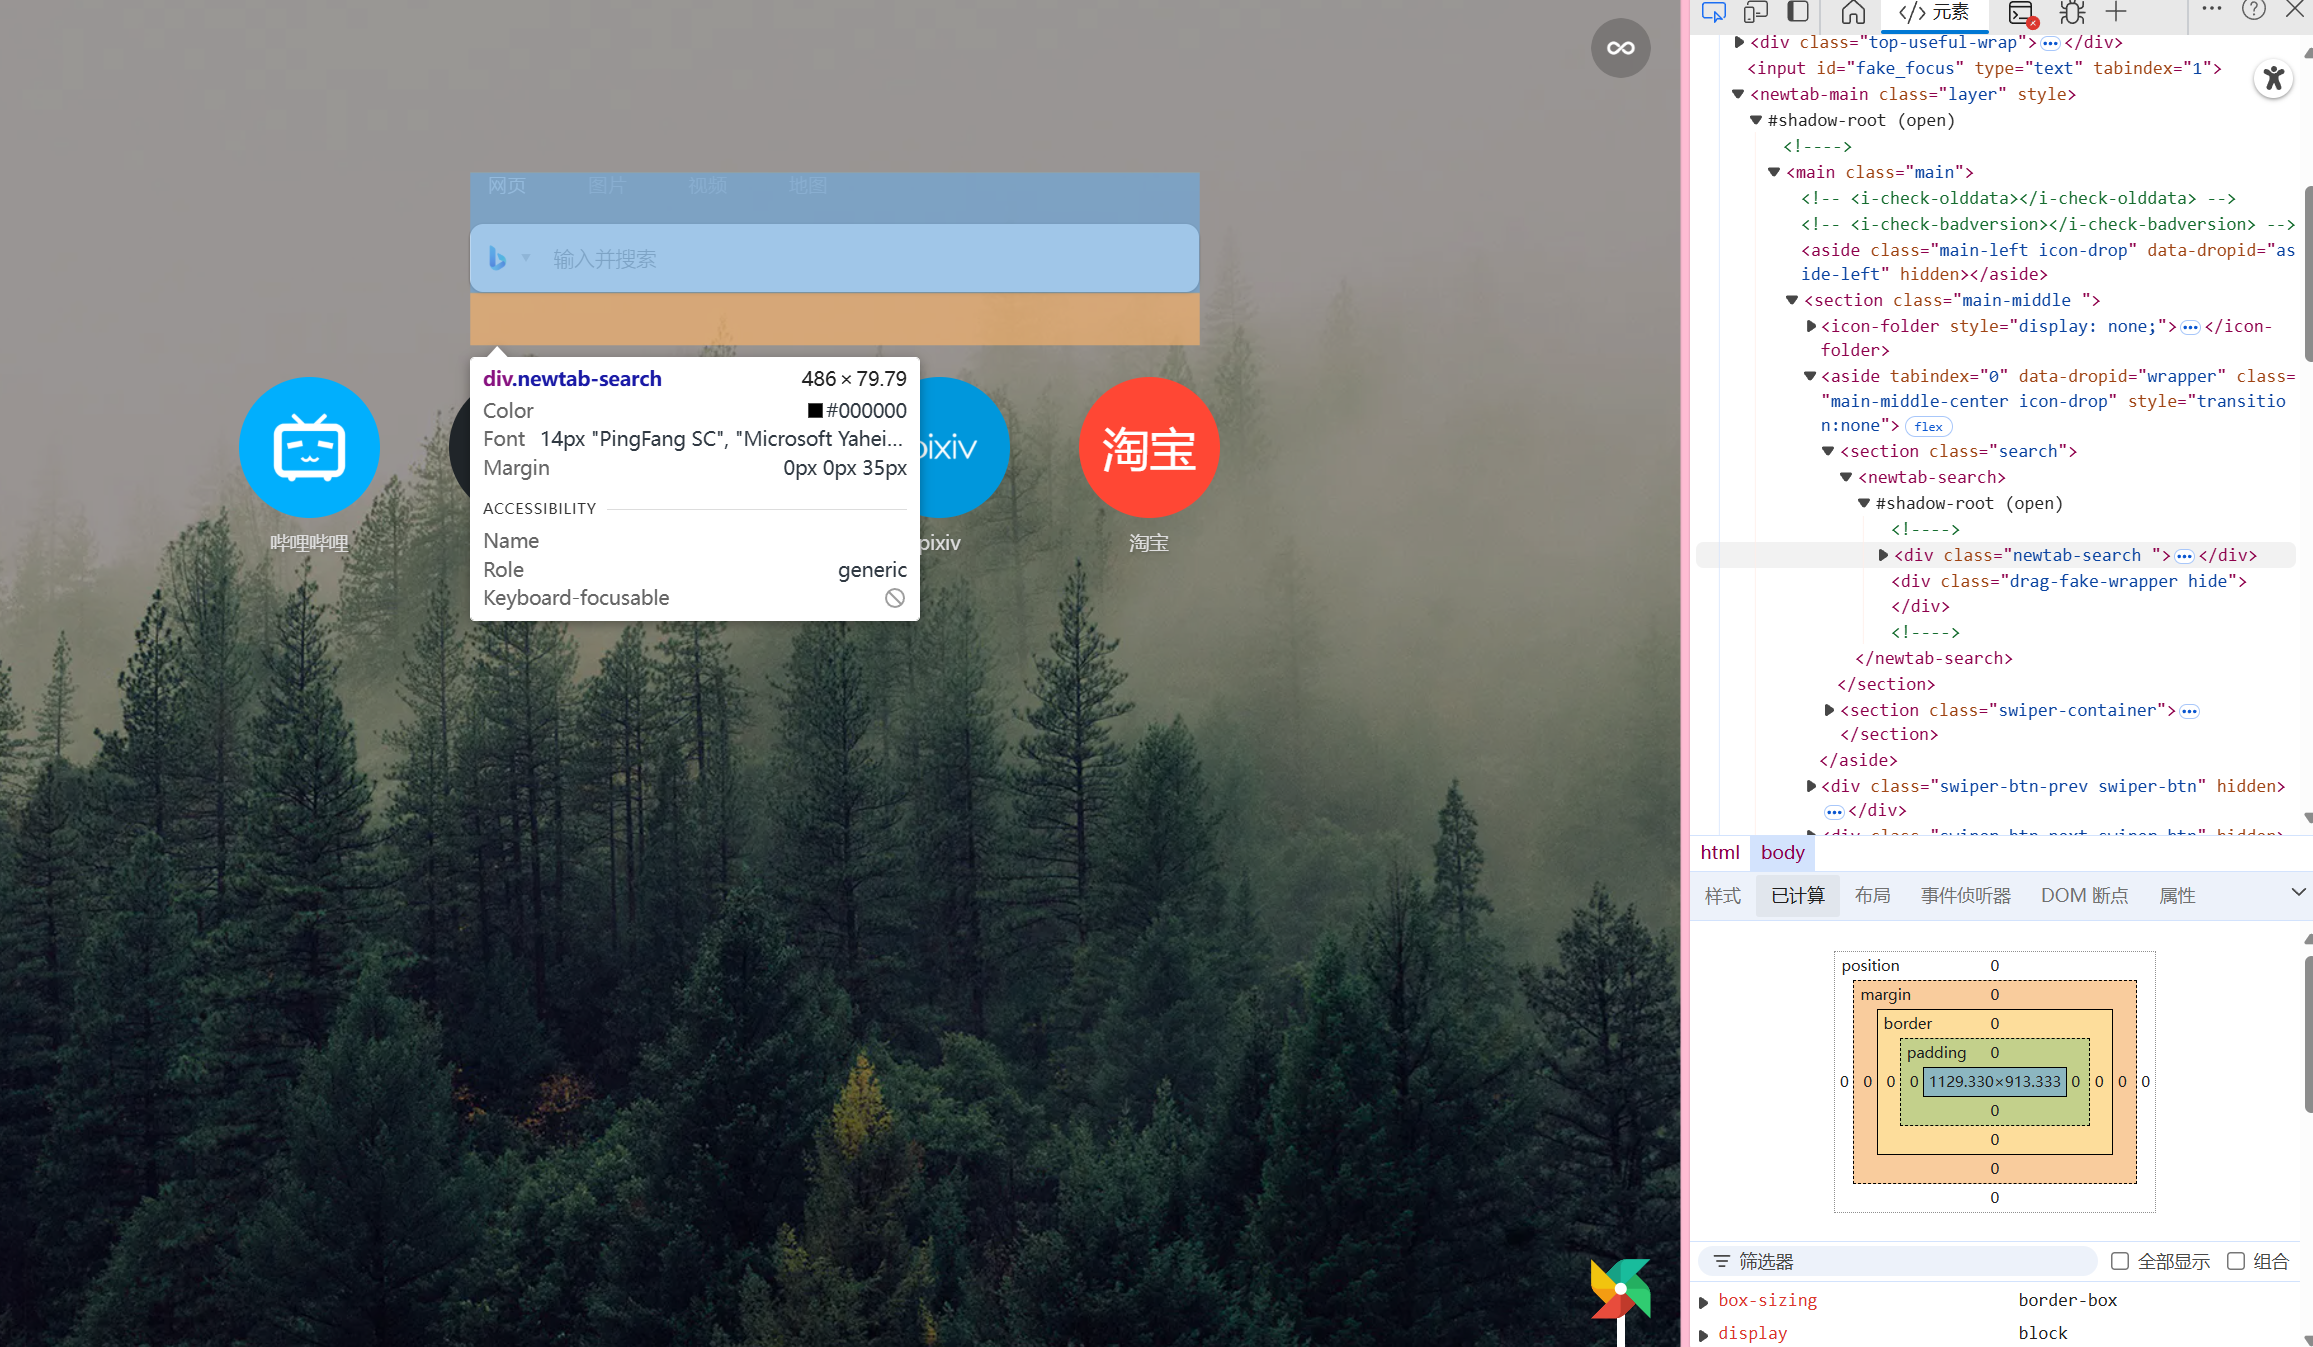Image resolution: width=2313 pixels, height=1347 pixels.
Task: Click the plus icon for more tools
Action: tap(2116, 12)
